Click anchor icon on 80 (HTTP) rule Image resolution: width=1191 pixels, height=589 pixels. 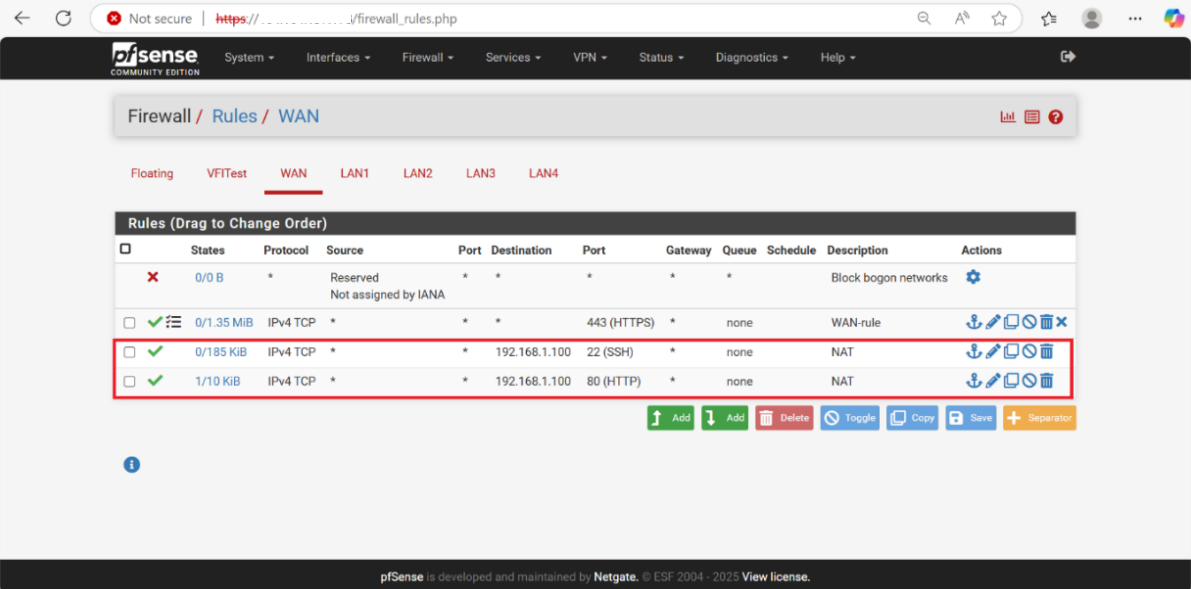pos(974,381)
